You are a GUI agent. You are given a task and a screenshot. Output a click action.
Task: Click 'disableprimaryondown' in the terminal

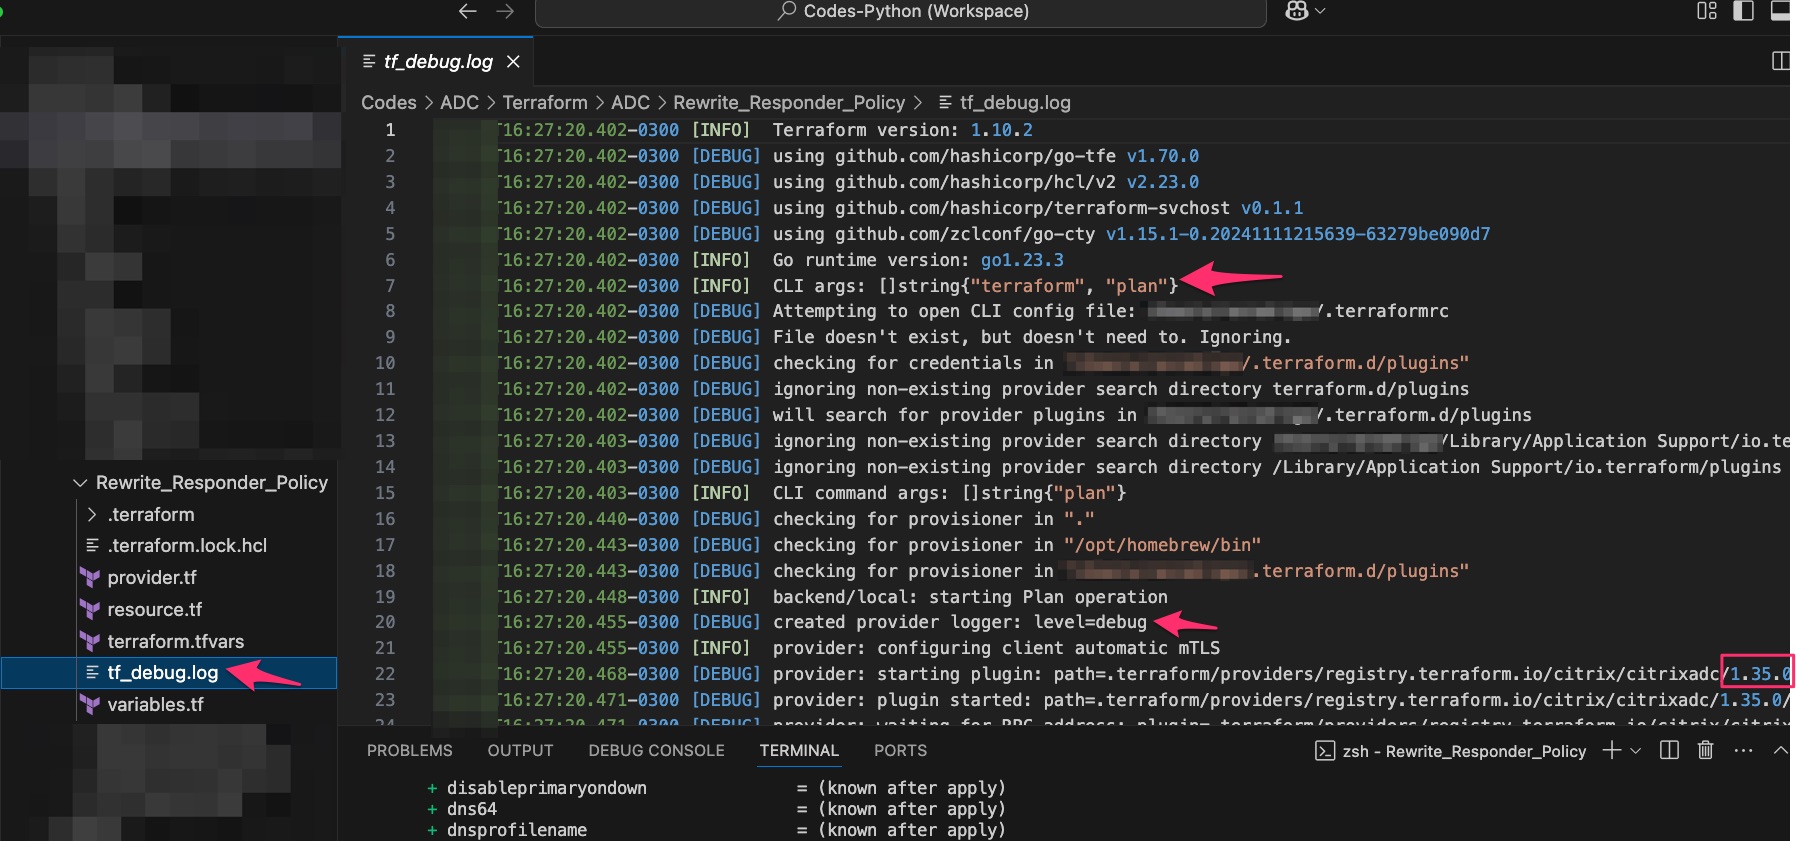[547, 788]
